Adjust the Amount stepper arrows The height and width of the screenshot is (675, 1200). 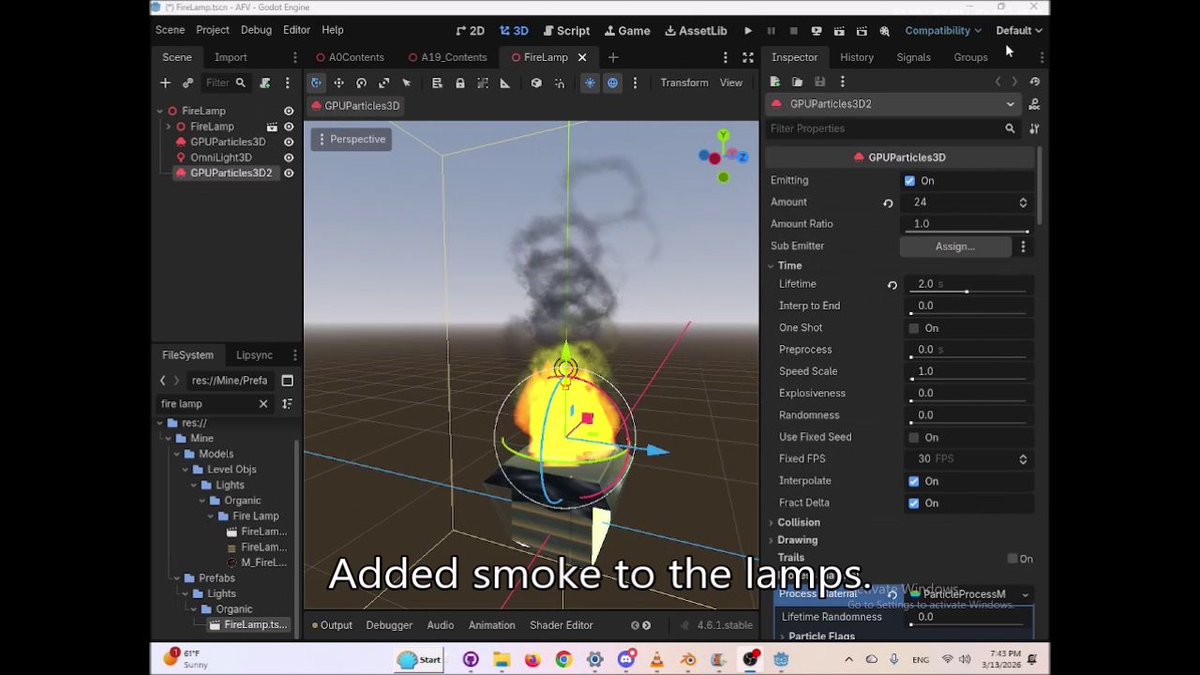click(x=1023, y=203)
